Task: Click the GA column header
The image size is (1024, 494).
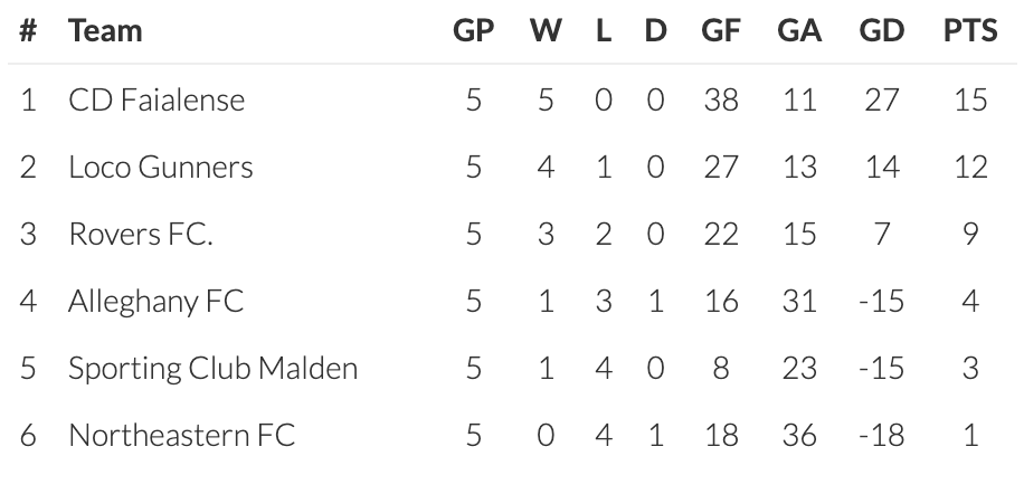Action: (799, 31)
